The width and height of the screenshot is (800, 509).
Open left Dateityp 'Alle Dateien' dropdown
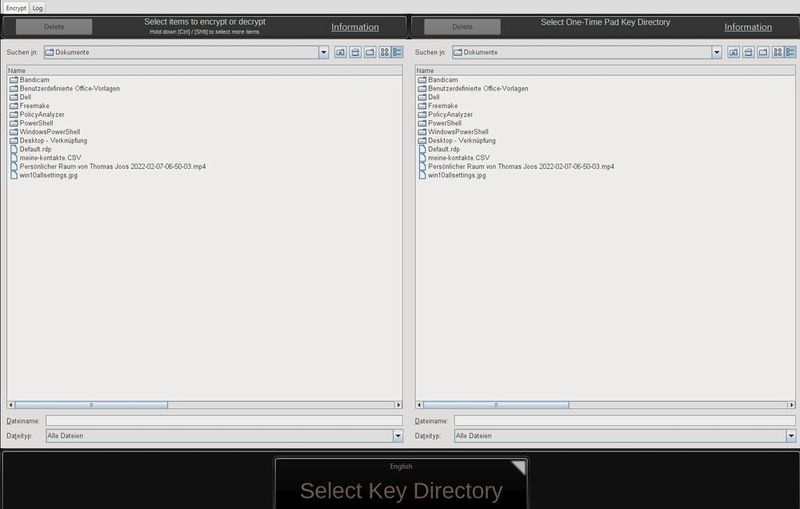pos(397,436)
